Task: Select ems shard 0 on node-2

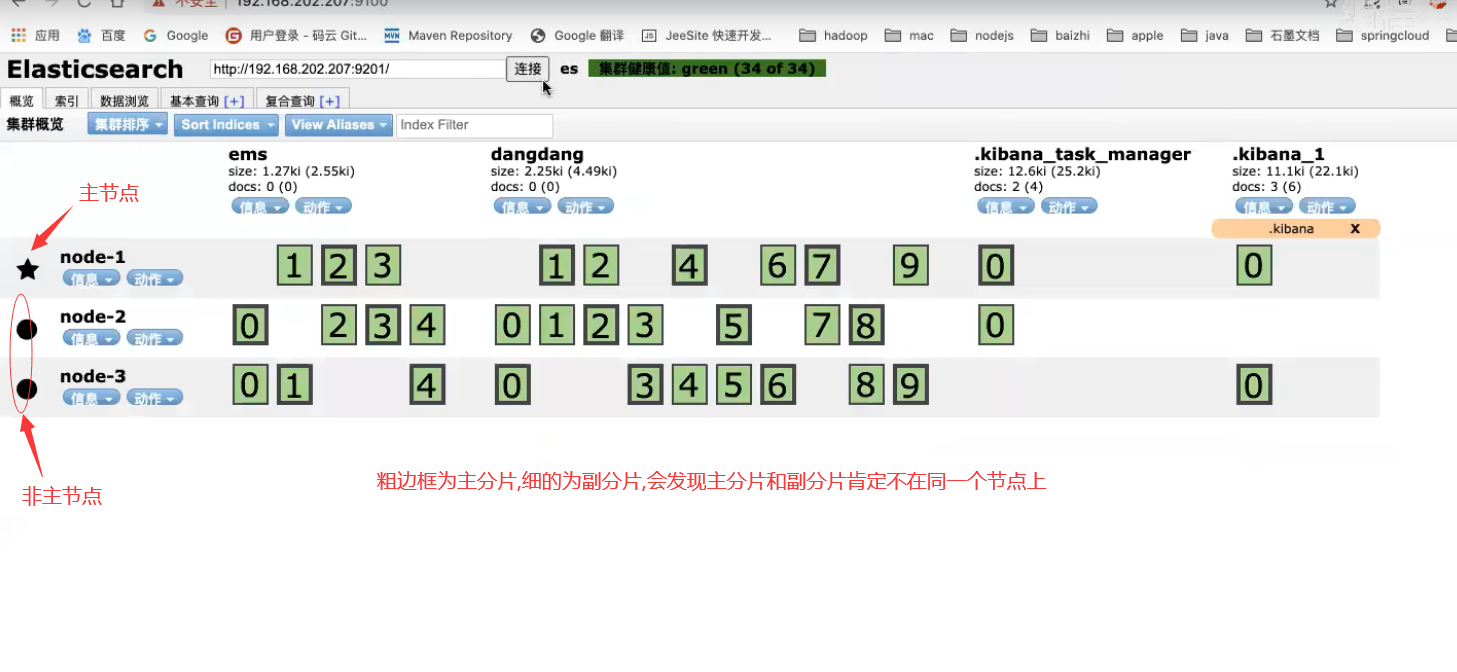Action: click(249, 326)
